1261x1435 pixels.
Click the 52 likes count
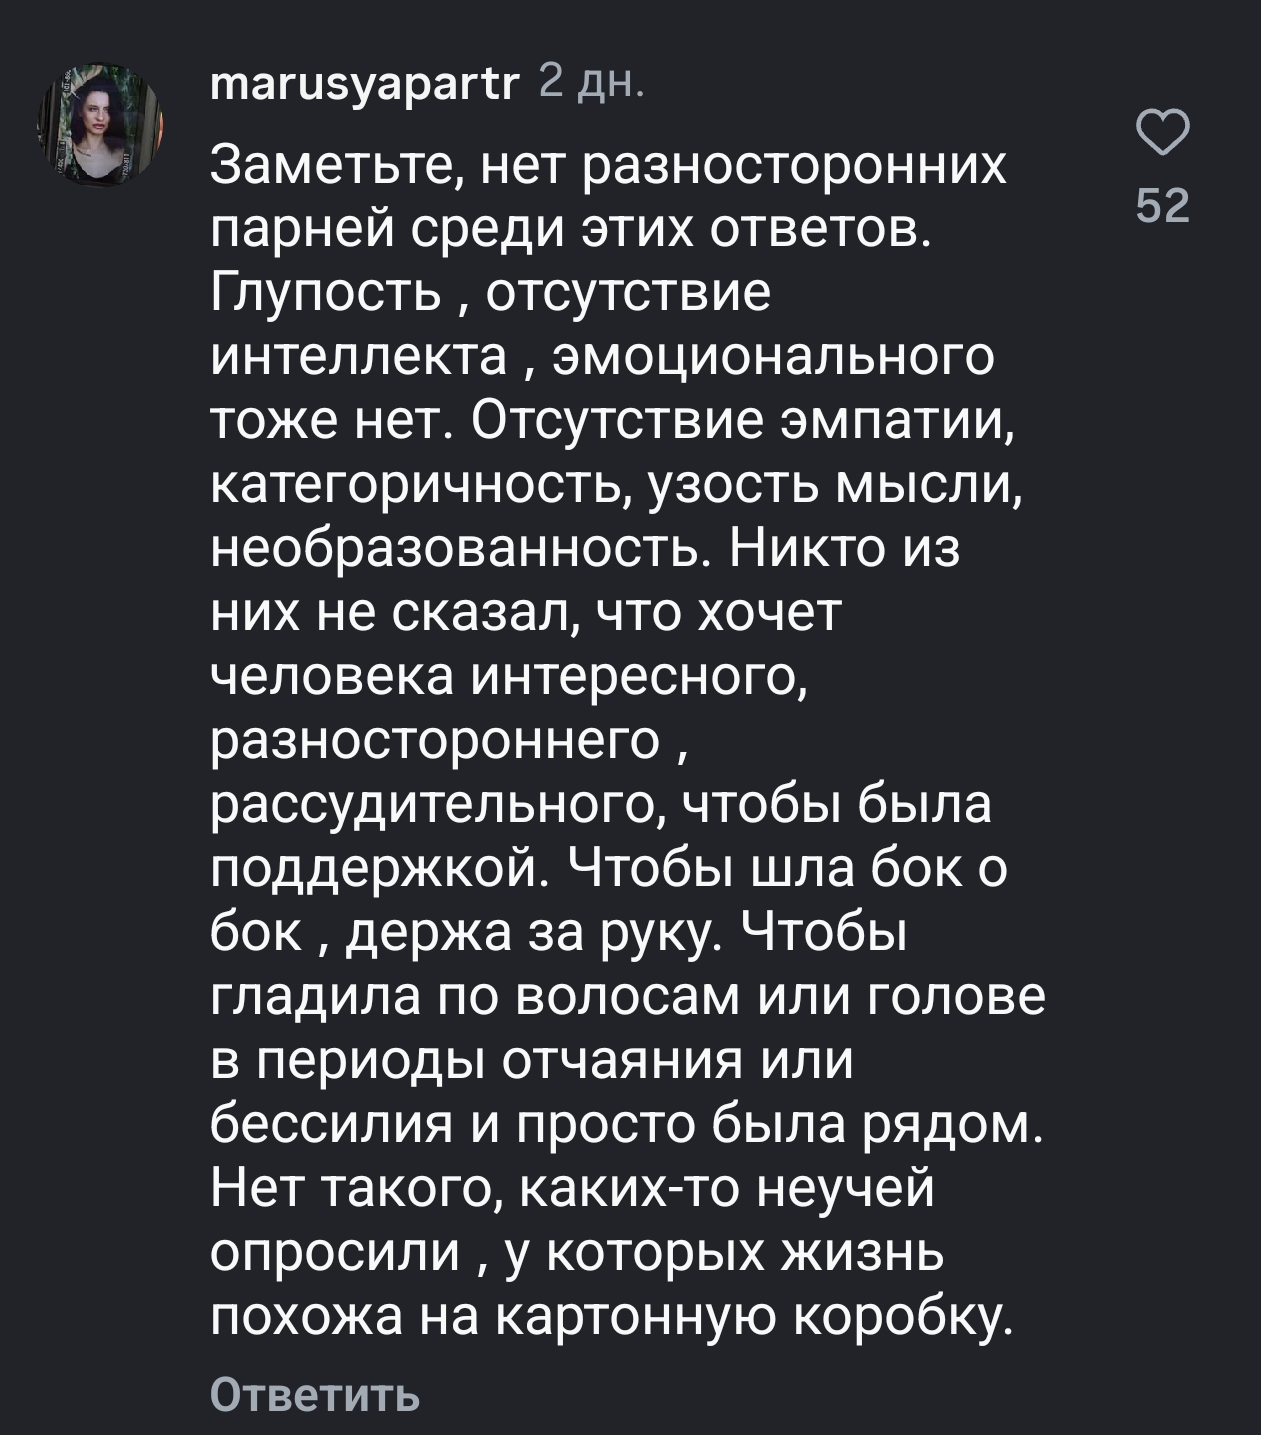click(1164, 206)
